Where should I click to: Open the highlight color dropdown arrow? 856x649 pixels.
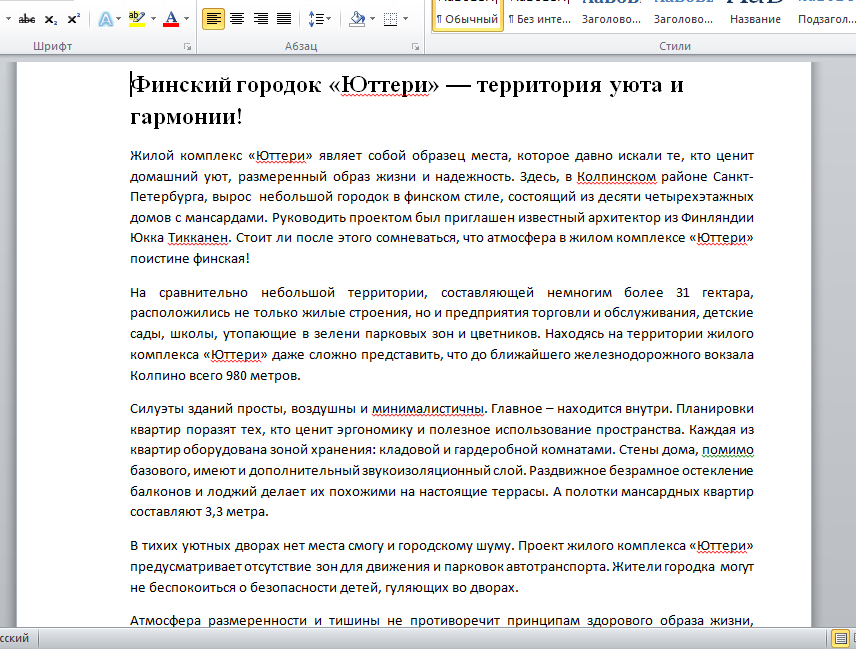pyautogui.click(x=153, y=19)
